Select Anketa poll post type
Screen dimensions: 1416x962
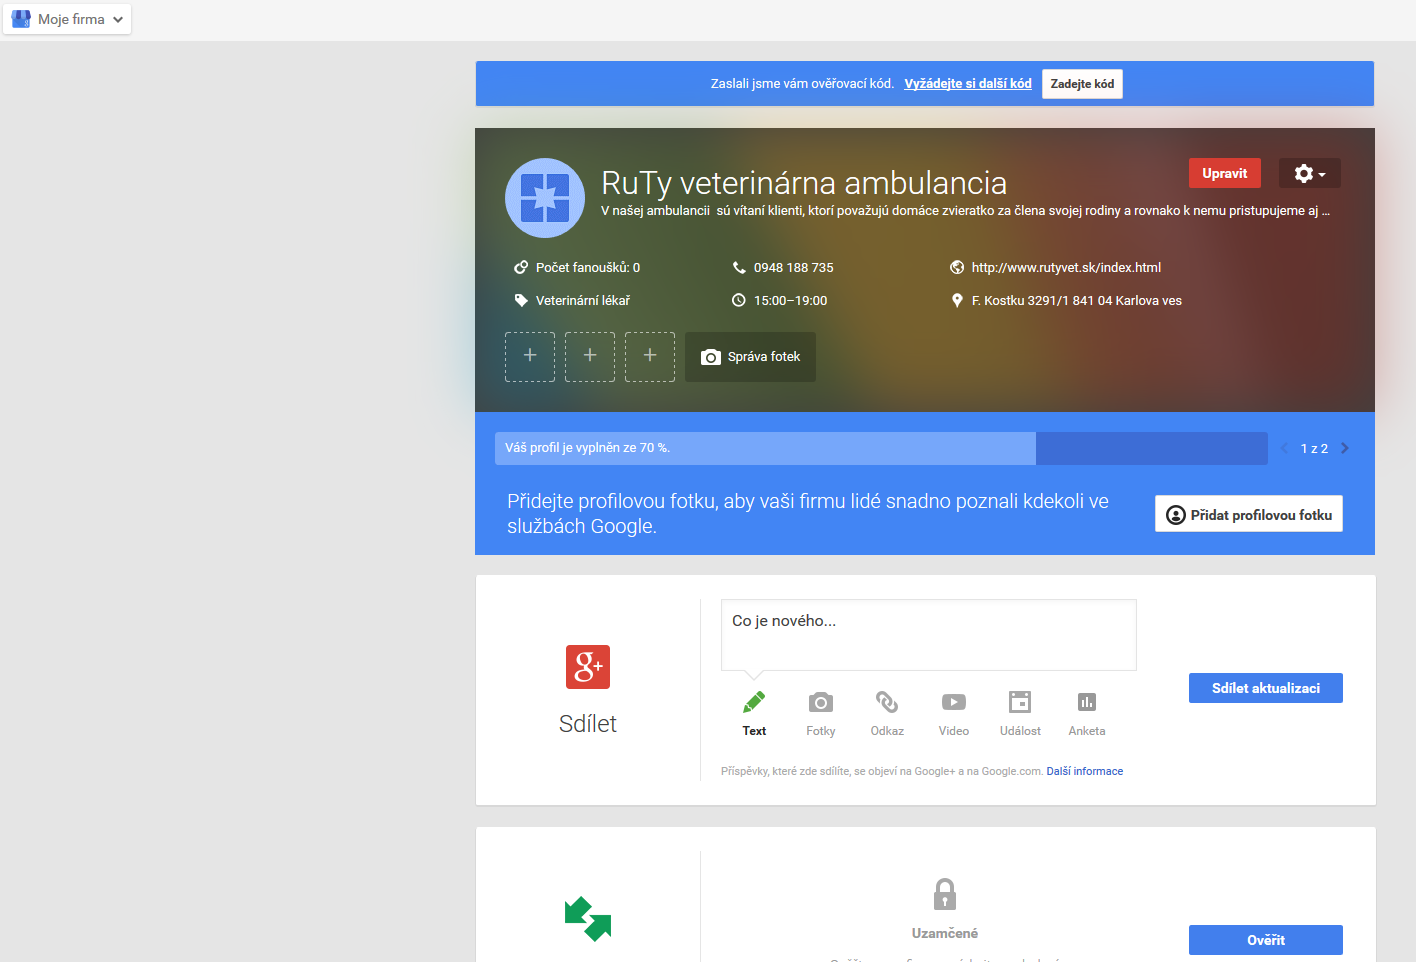tap(1087, 713)
